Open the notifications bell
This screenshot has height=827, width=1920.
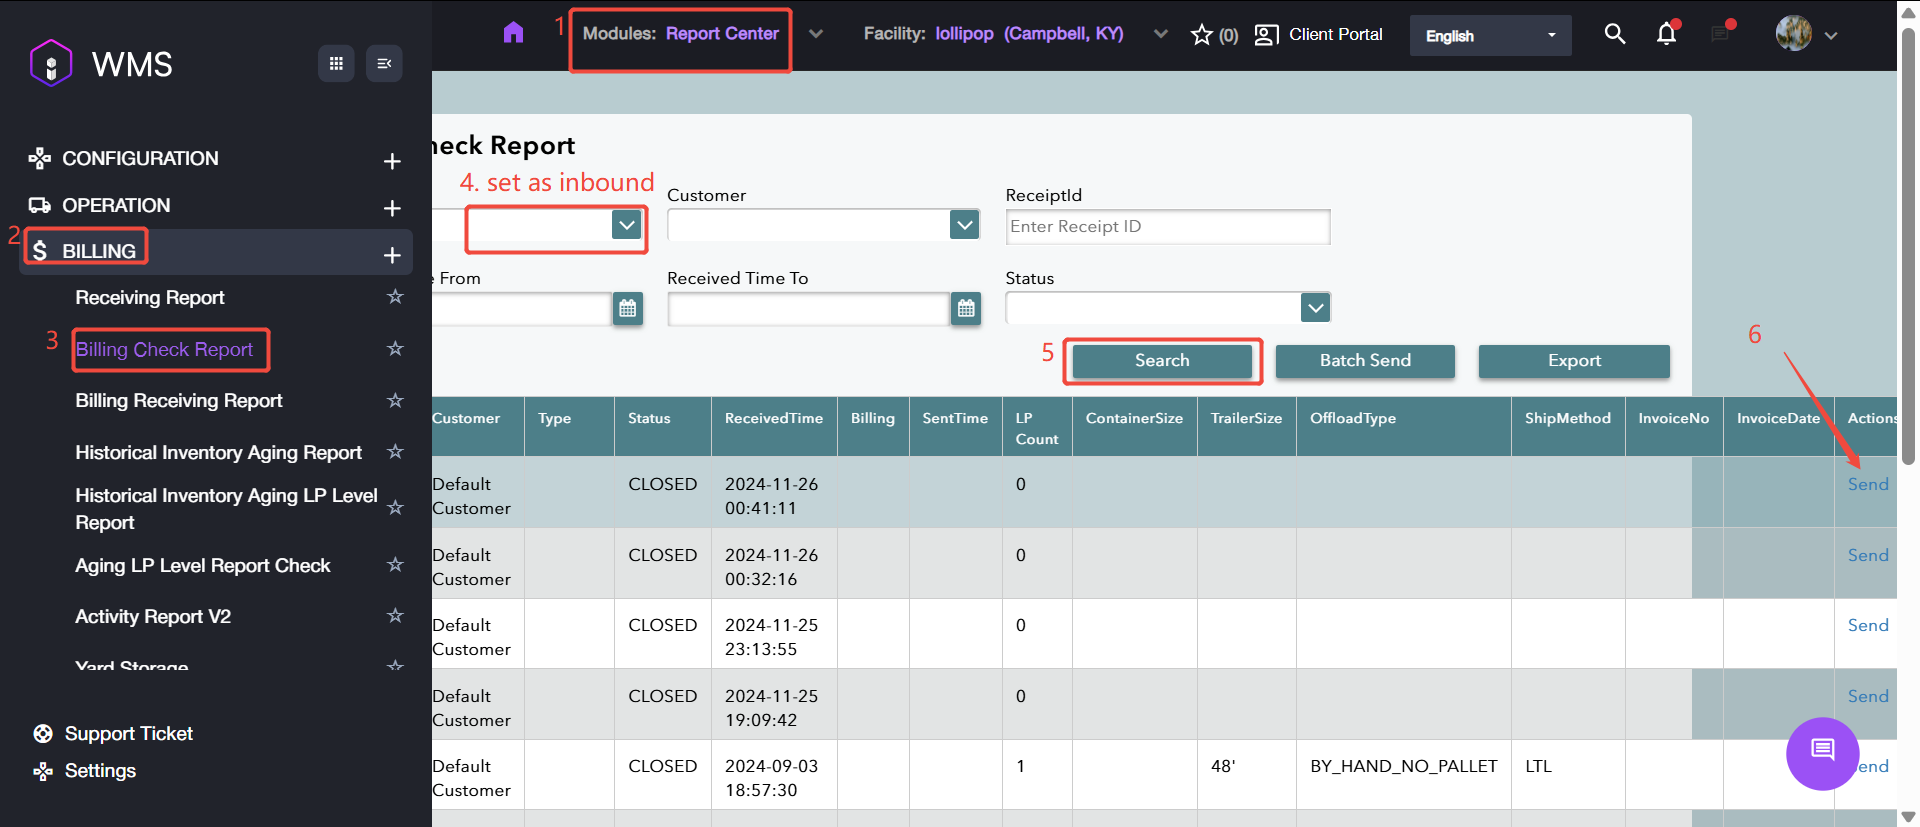(x=1666, y=34)
